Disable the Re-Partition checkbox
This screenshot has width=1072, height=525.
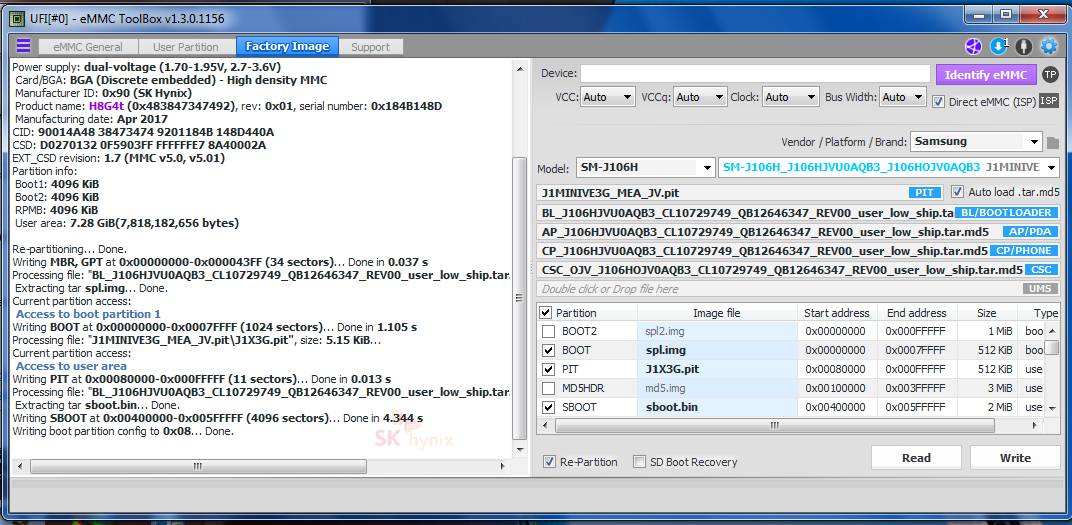tap(549, 462)
